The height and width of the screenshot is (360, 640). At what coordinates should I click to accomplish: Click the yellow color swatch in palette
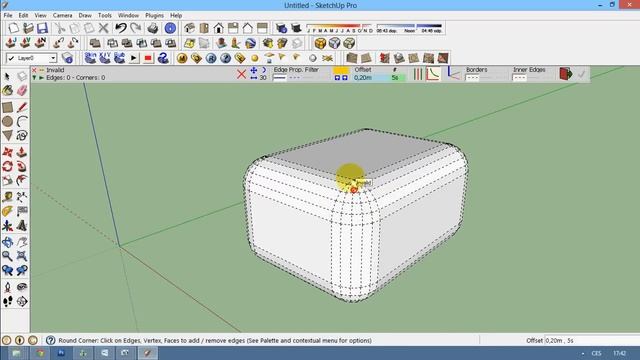point(341,70)
